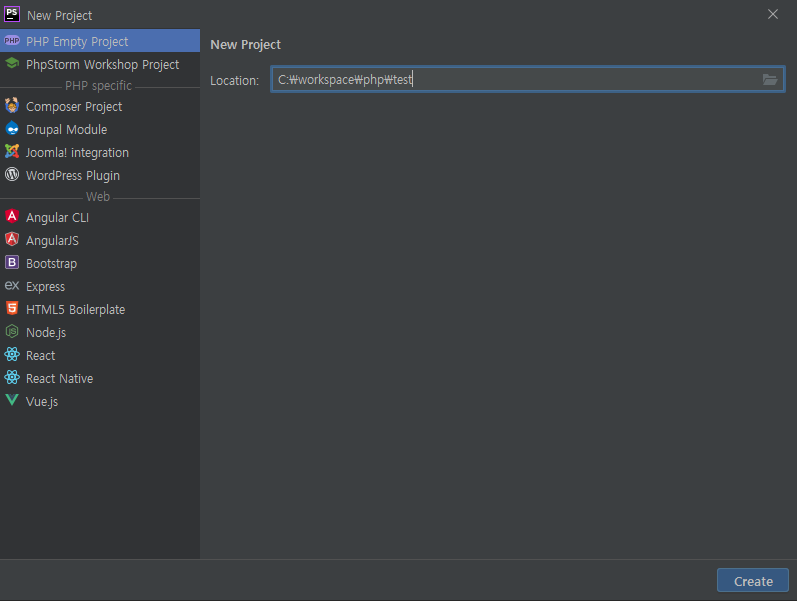Click the HTML5 Boilerplate icon
This screenshot has width=797, height=601.
click(12, 308)
